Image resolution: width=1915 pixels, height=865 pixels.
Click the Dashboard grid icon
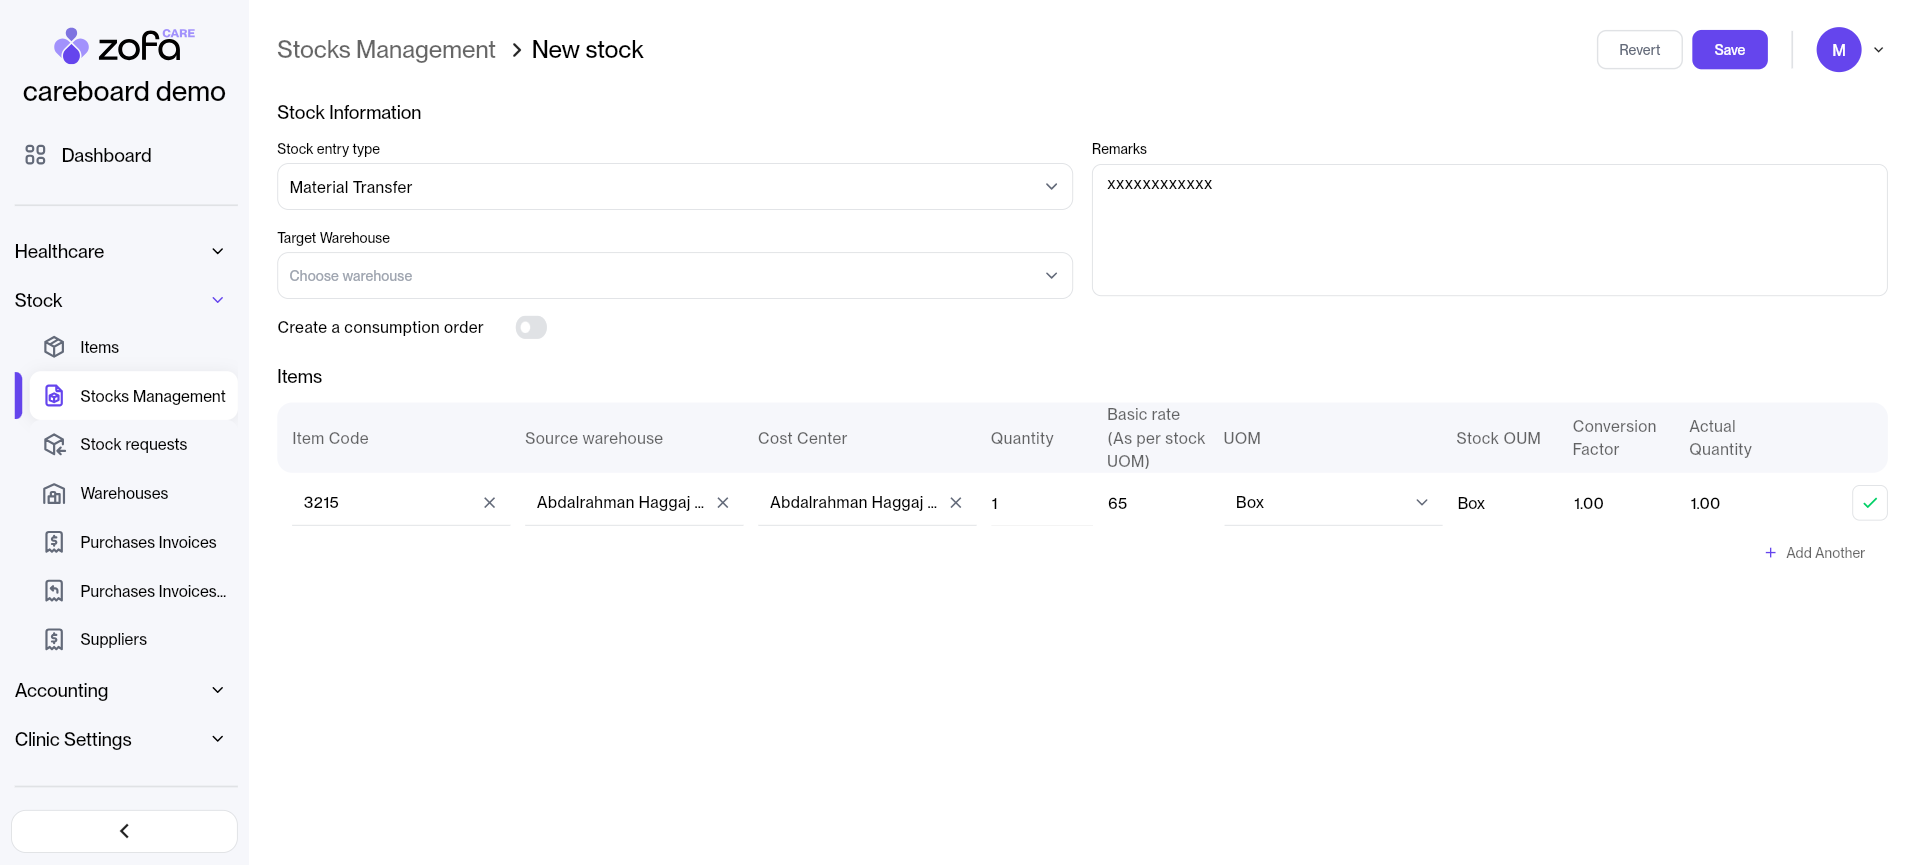coord(35,155)
